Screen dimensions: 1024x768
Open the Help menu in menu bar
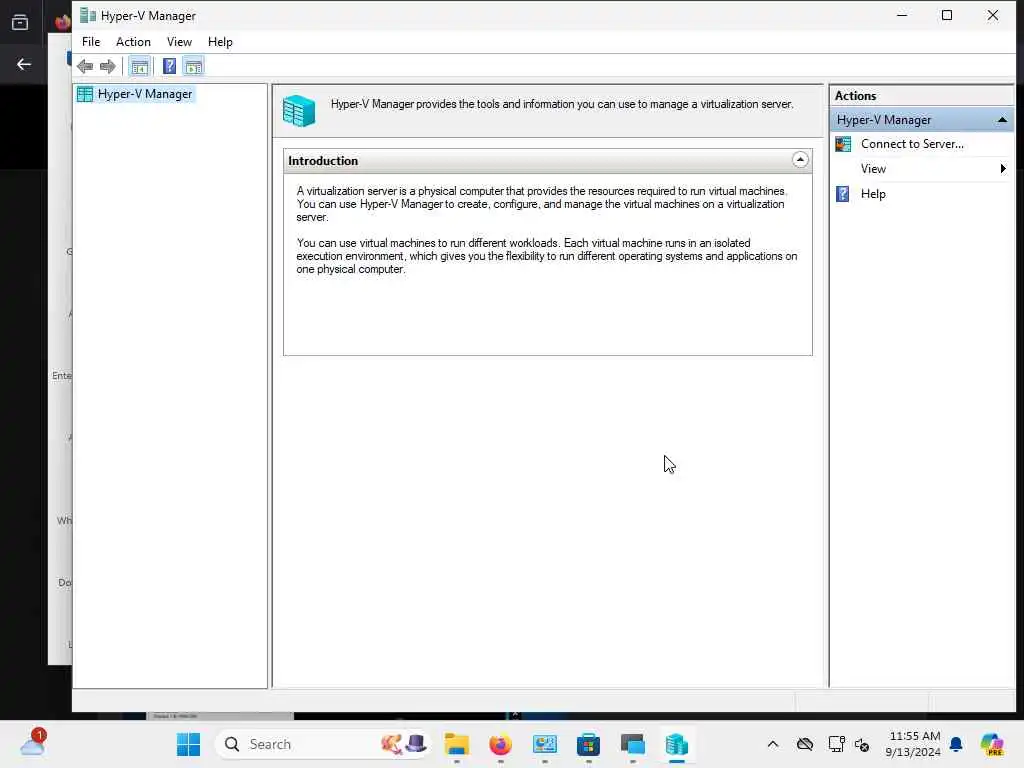(220, 42)
